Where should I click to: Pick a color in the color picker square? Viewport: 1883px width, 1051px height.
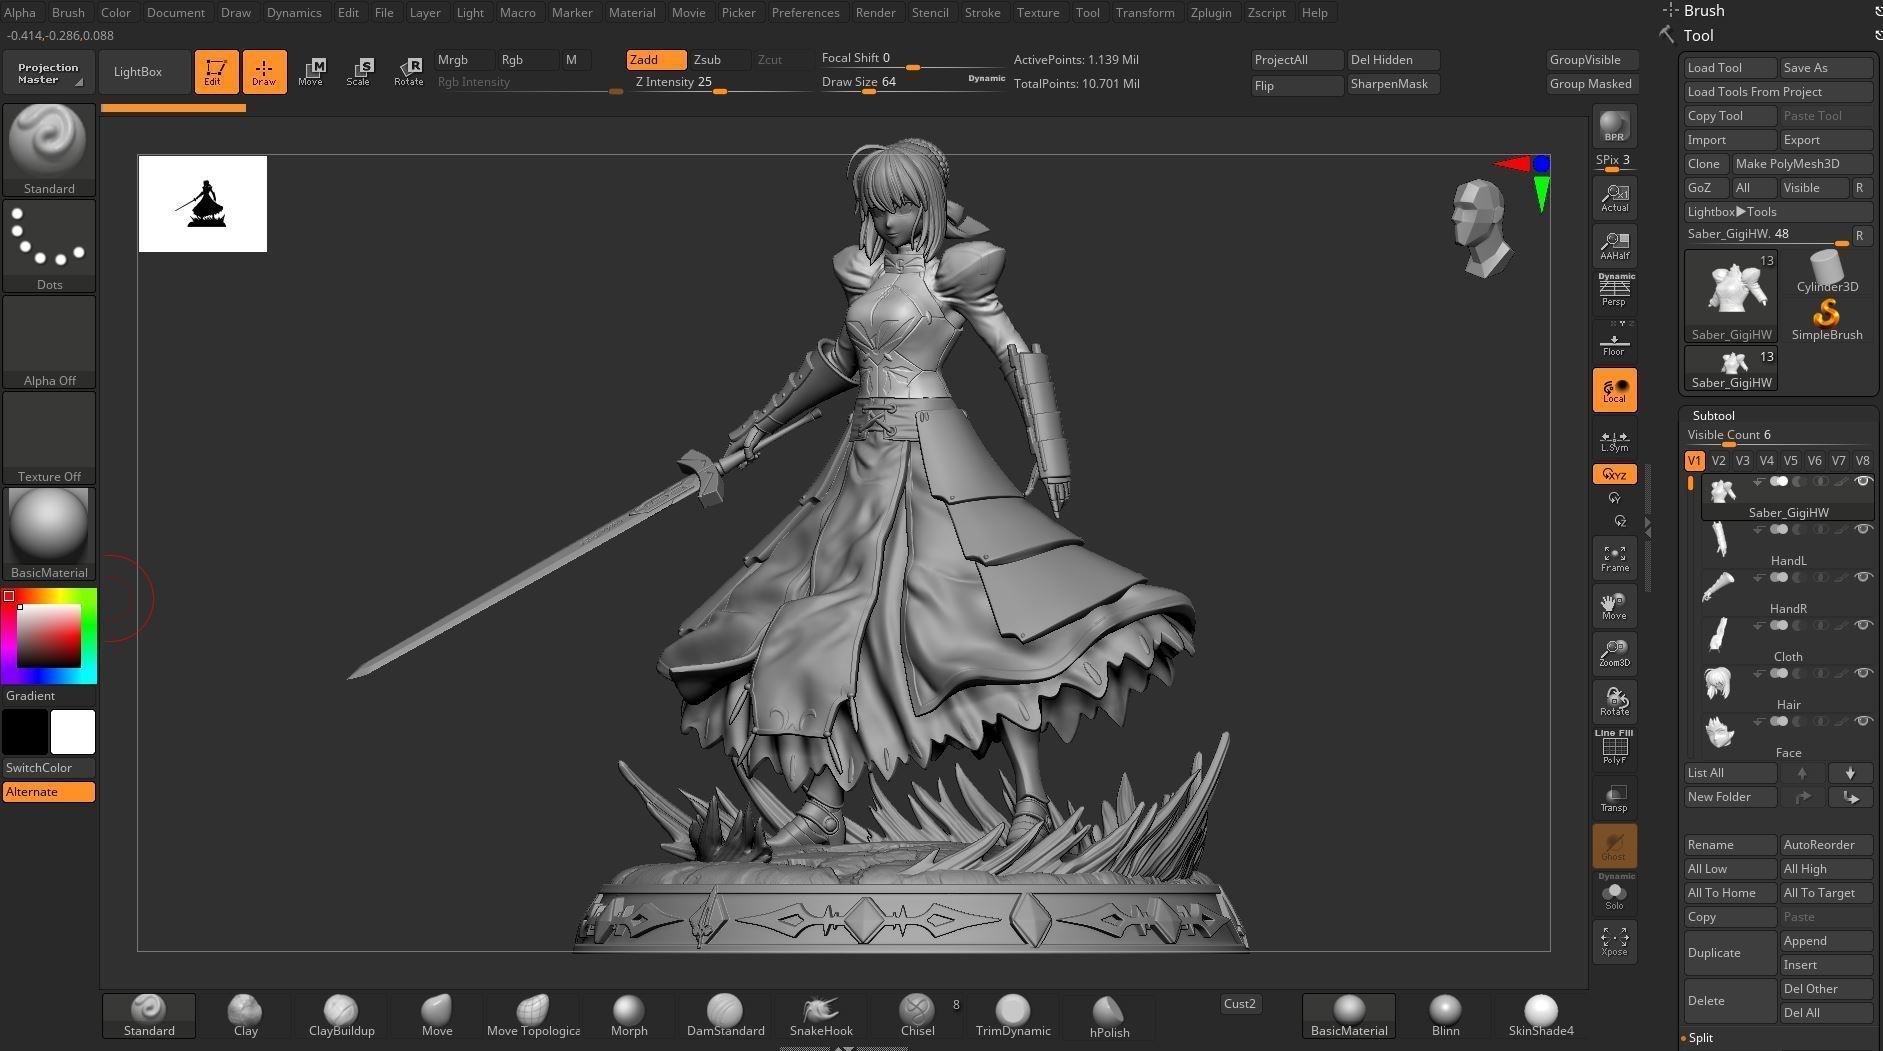[x=48, y=636]
